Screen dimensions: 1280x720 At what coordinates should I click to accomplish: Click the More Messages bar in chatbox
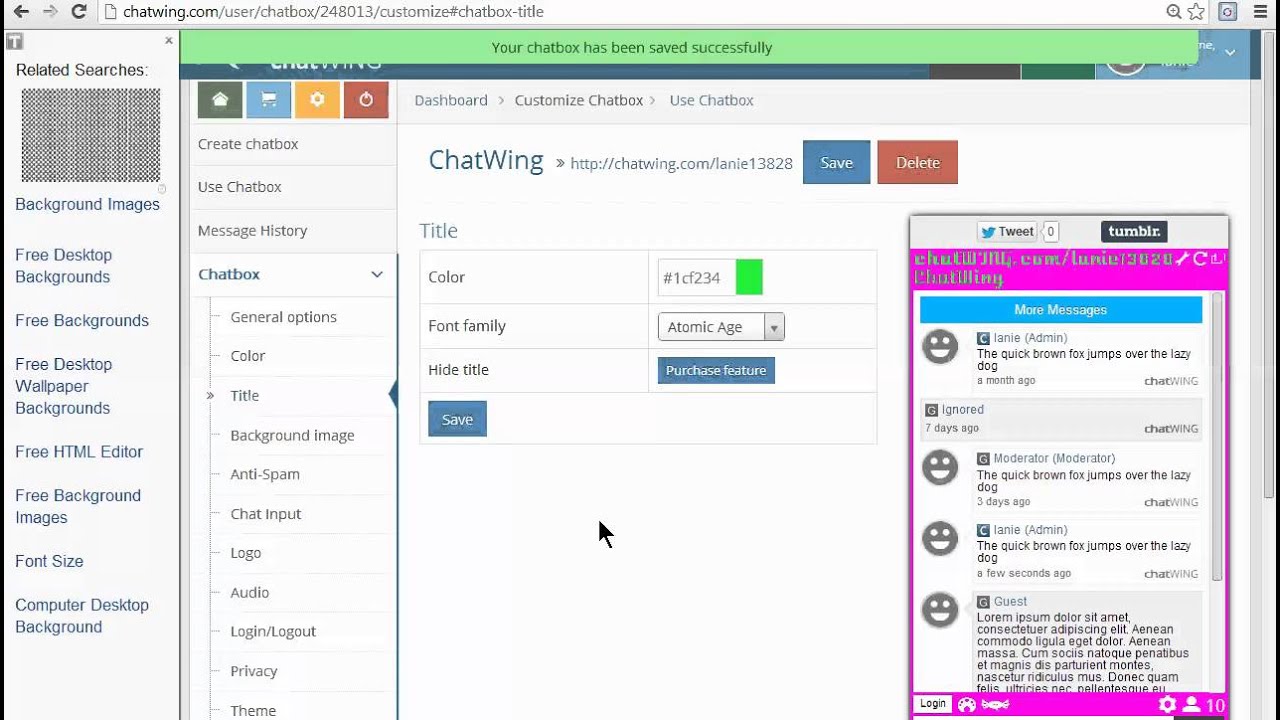(x=1061, y=310)
